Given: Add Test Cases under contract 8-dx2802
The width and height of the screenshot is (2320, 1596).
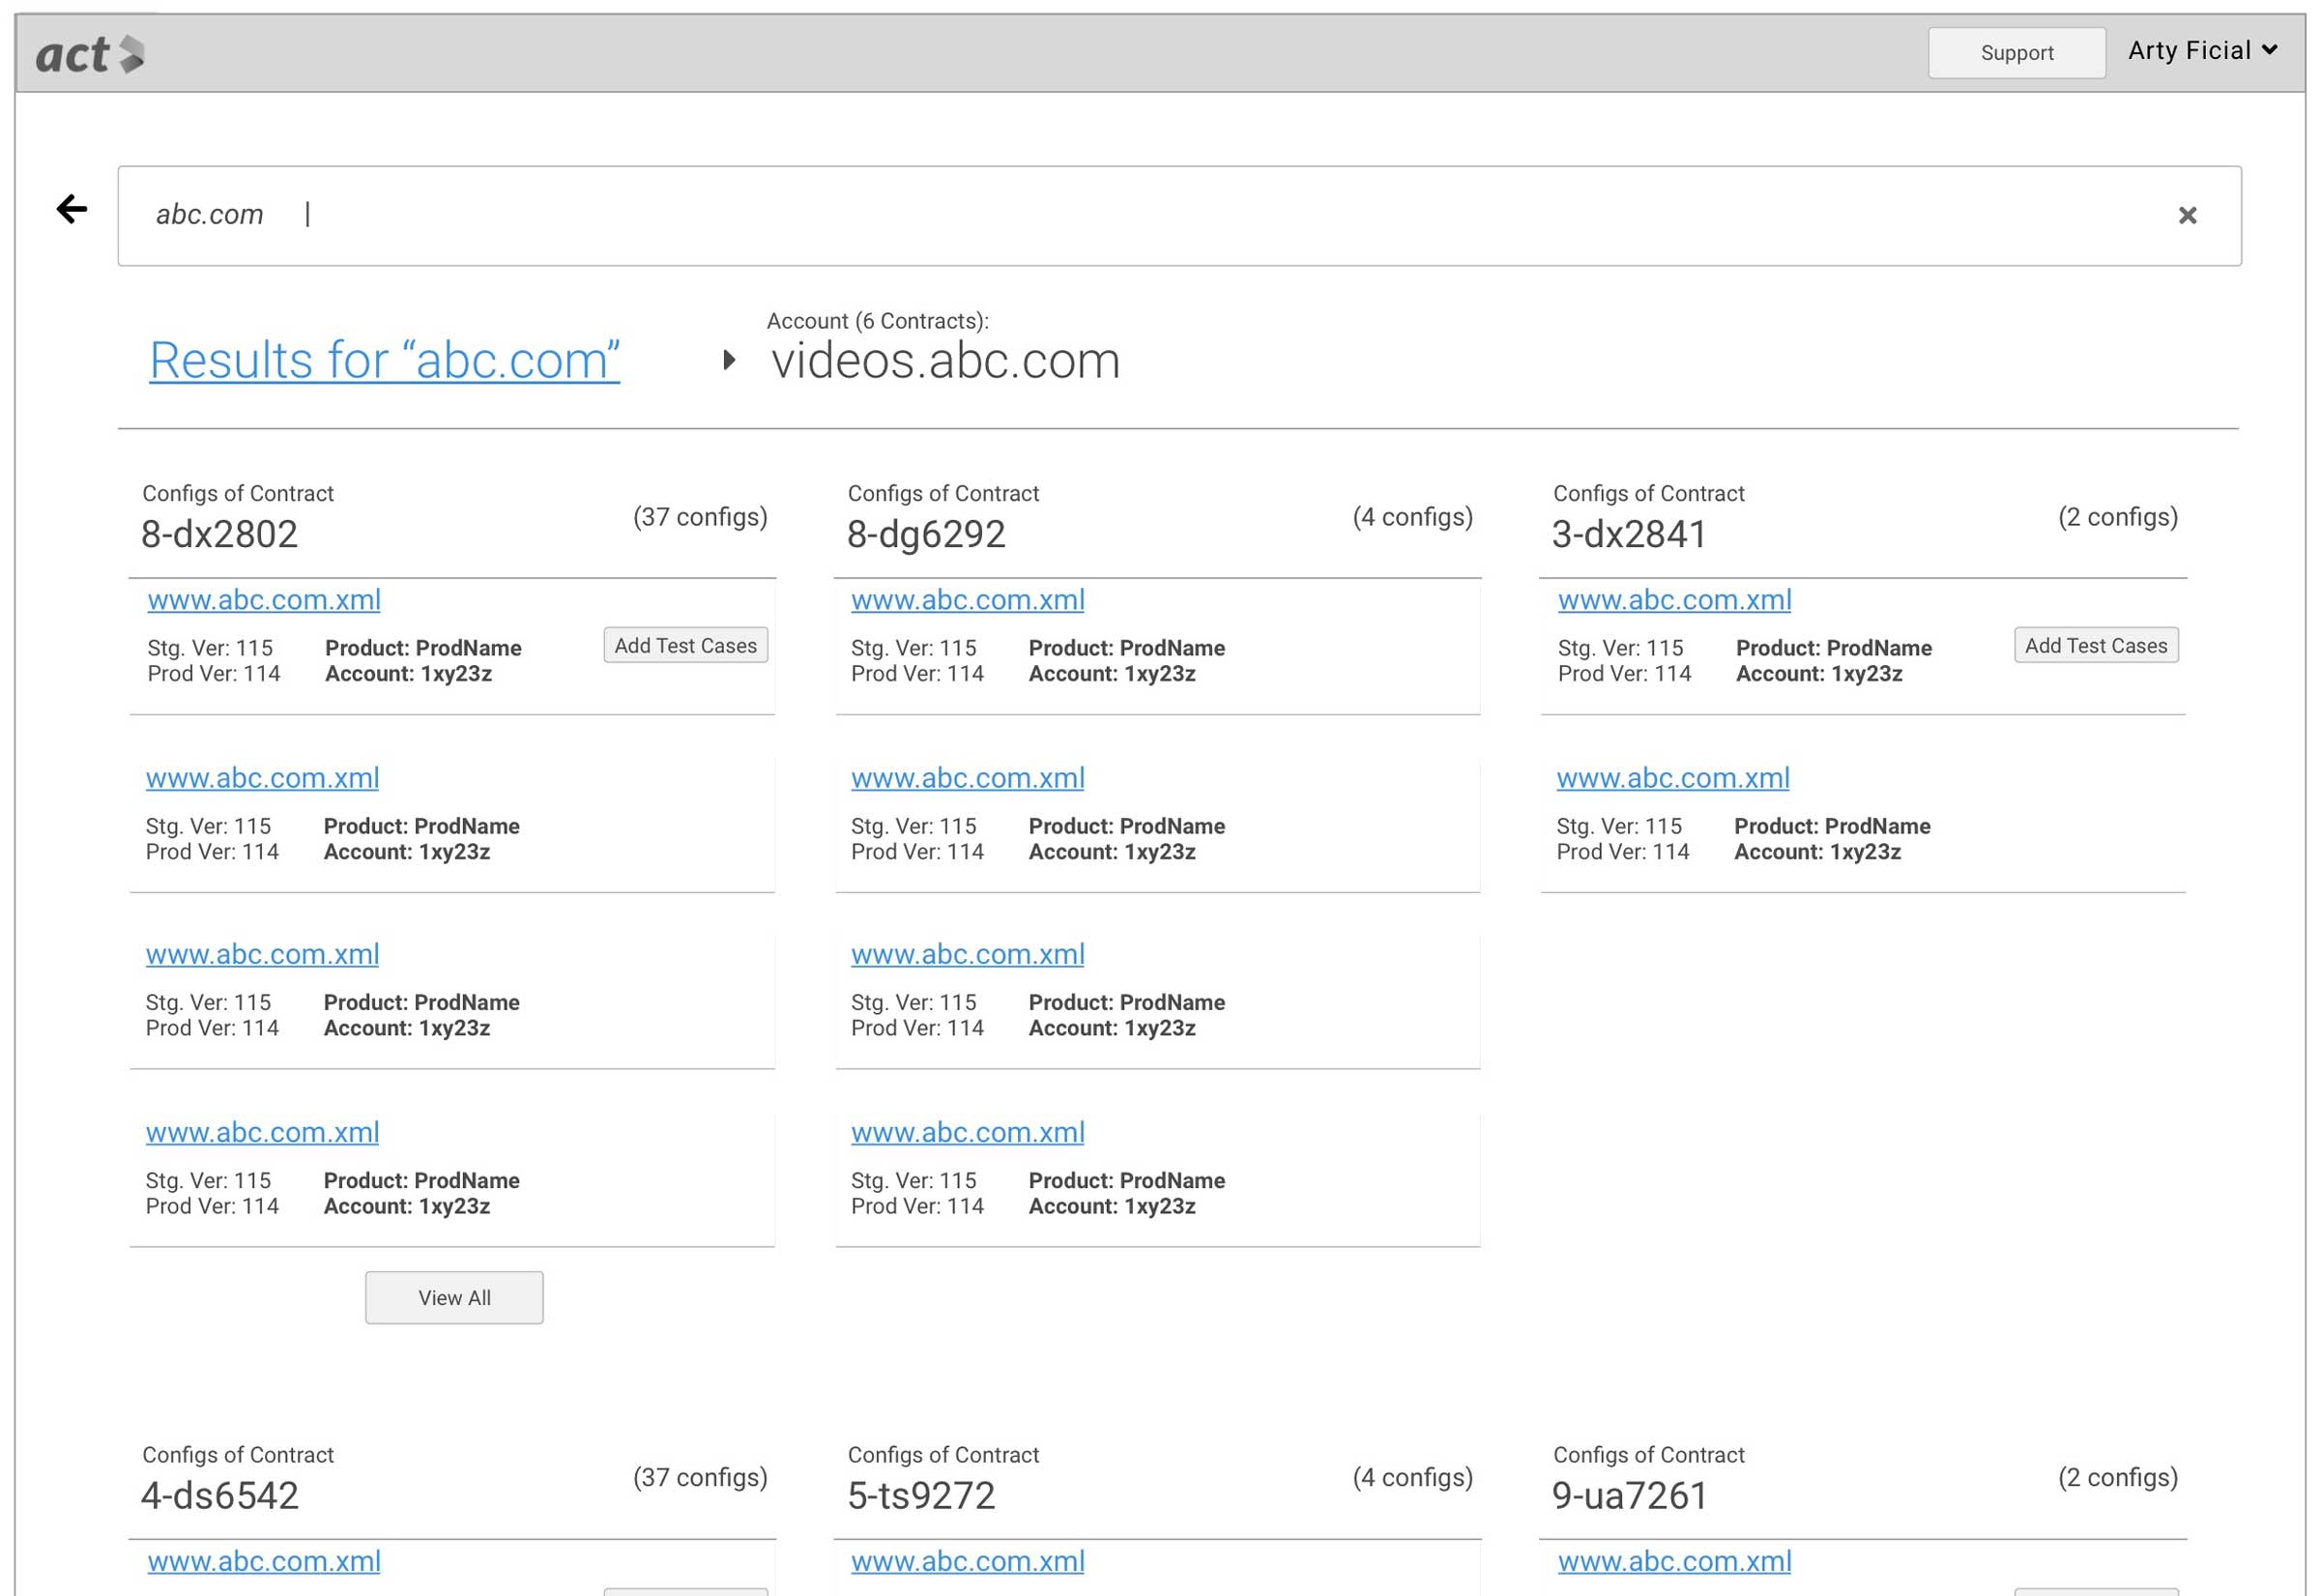Looking at the screenshot, I should 685,645.
